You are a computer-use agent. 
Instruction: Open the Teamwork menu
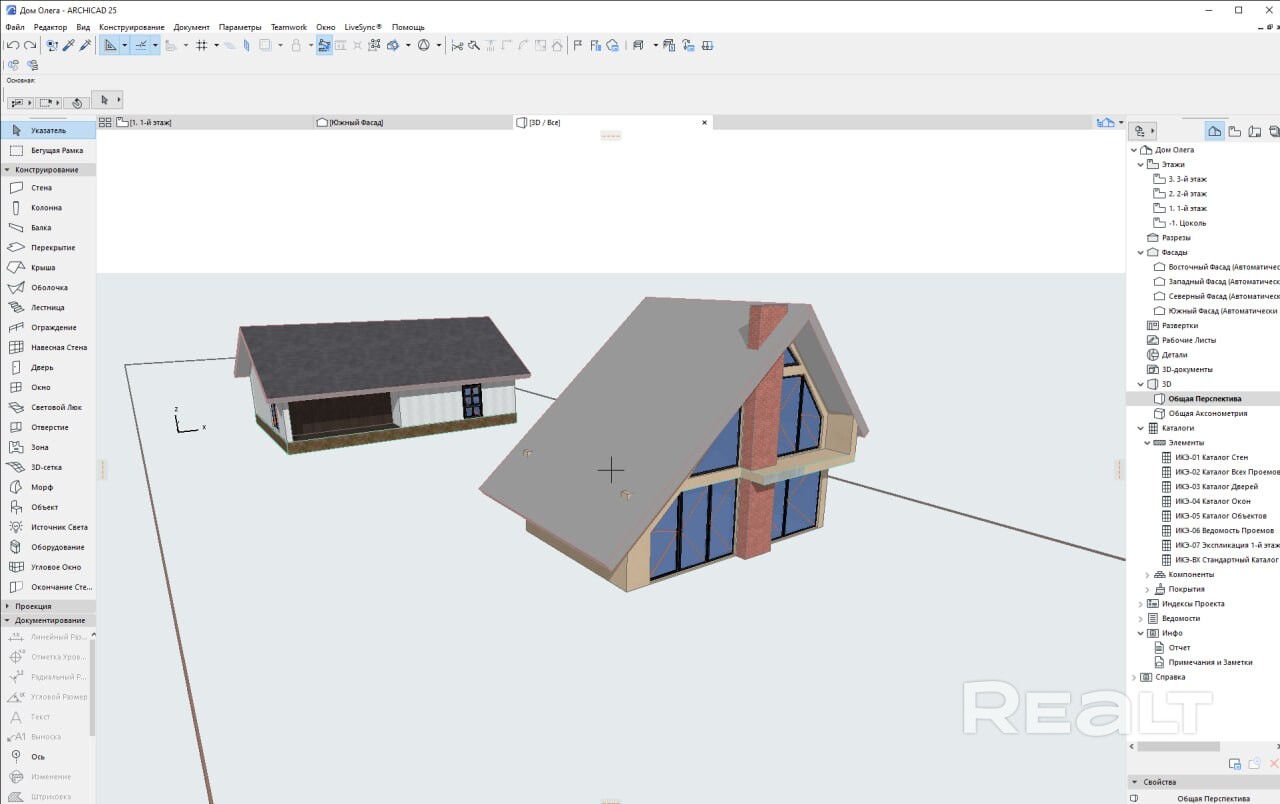click(289, 27)
